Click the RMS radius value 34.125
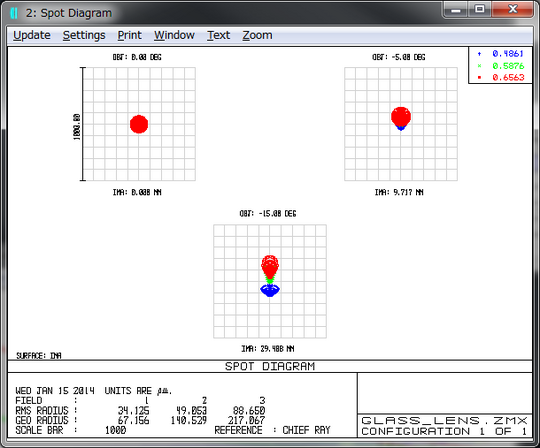Screen dimensions: 540x448 pyautogui.click(x=134, y=410)
